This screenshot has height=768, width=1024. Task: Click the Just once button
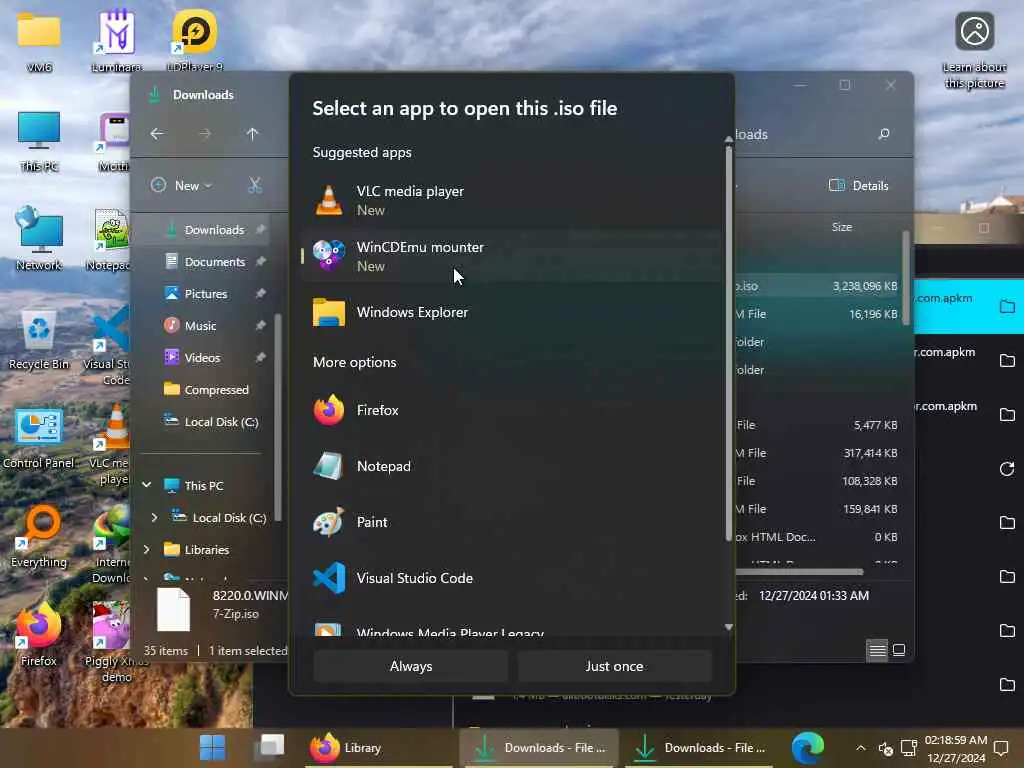coord(614,666)
